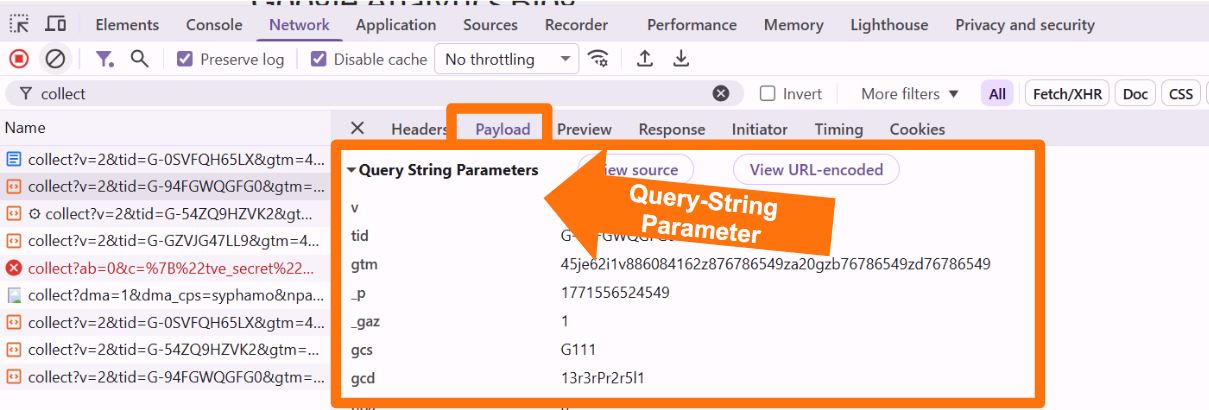Select first request G-0SVFQH65LX document row

165,159
